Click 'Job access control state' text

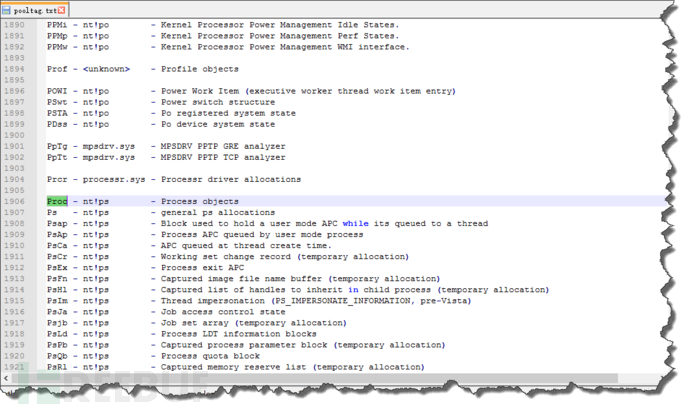coord(223,312)
